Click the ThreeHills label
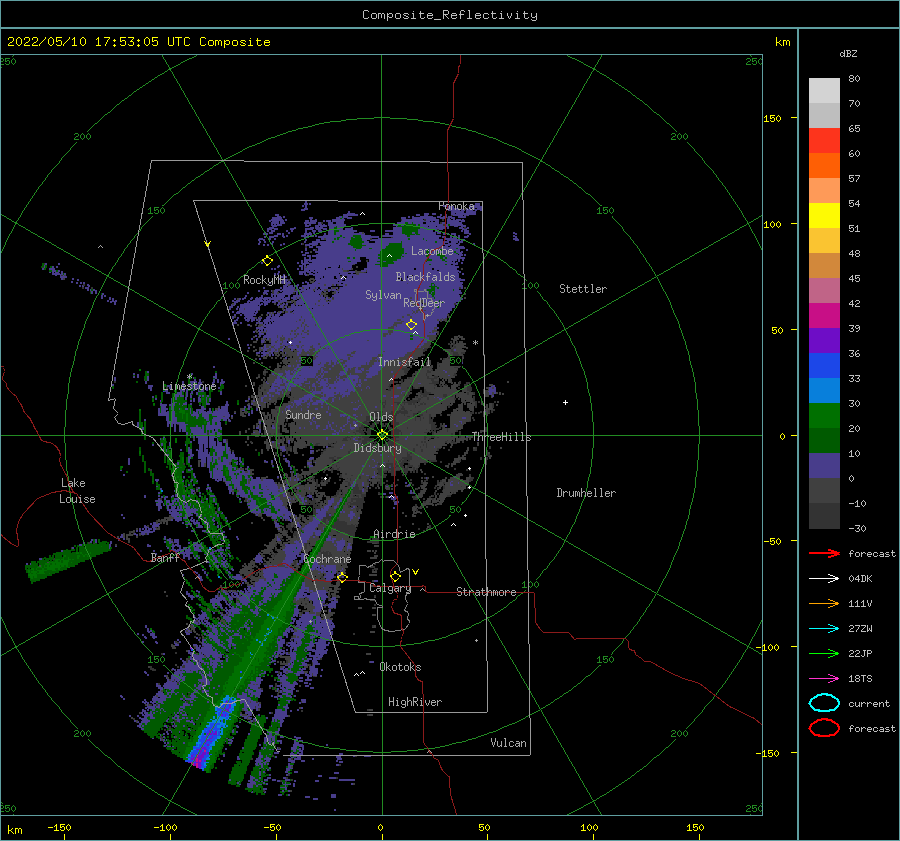Image resolution: width=900 pixels, height=841 pixels. pos(502,437)
